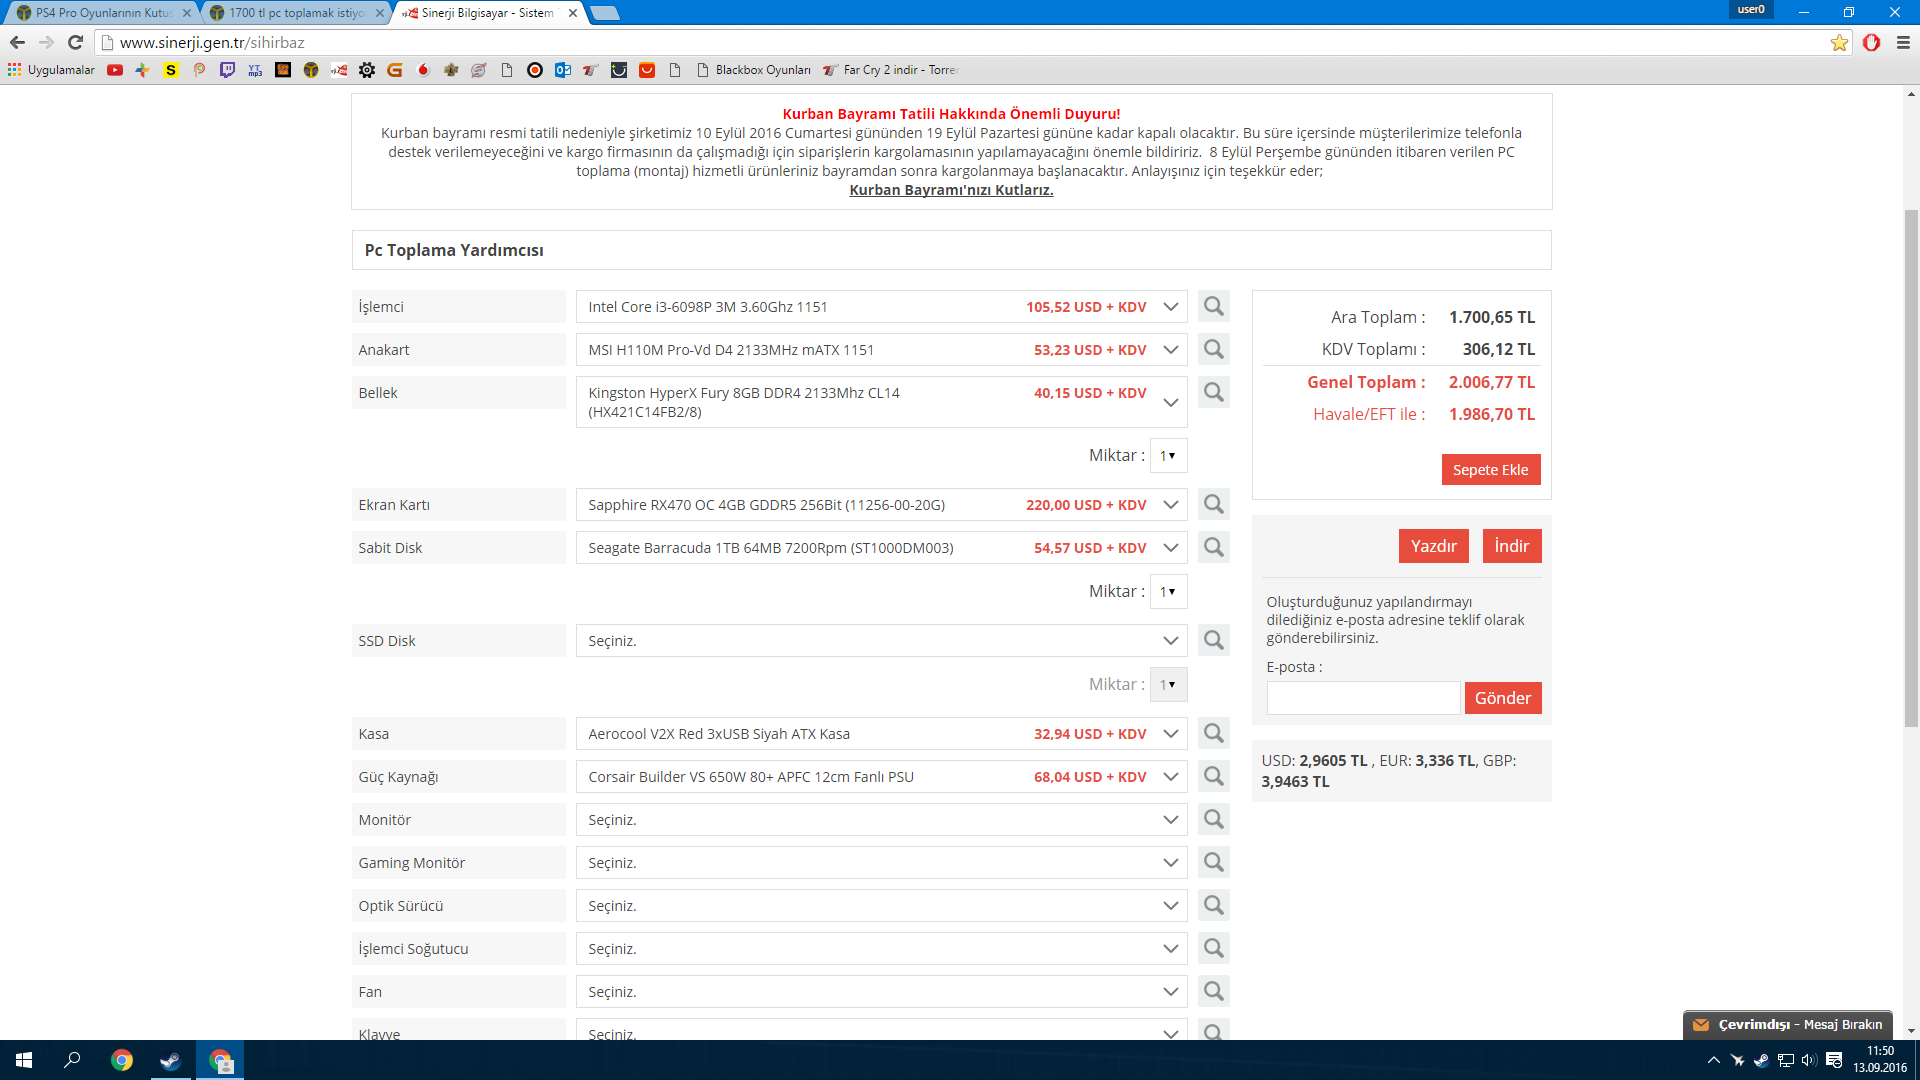Bookmark this page with the star icon

(x=1839, y=42)
